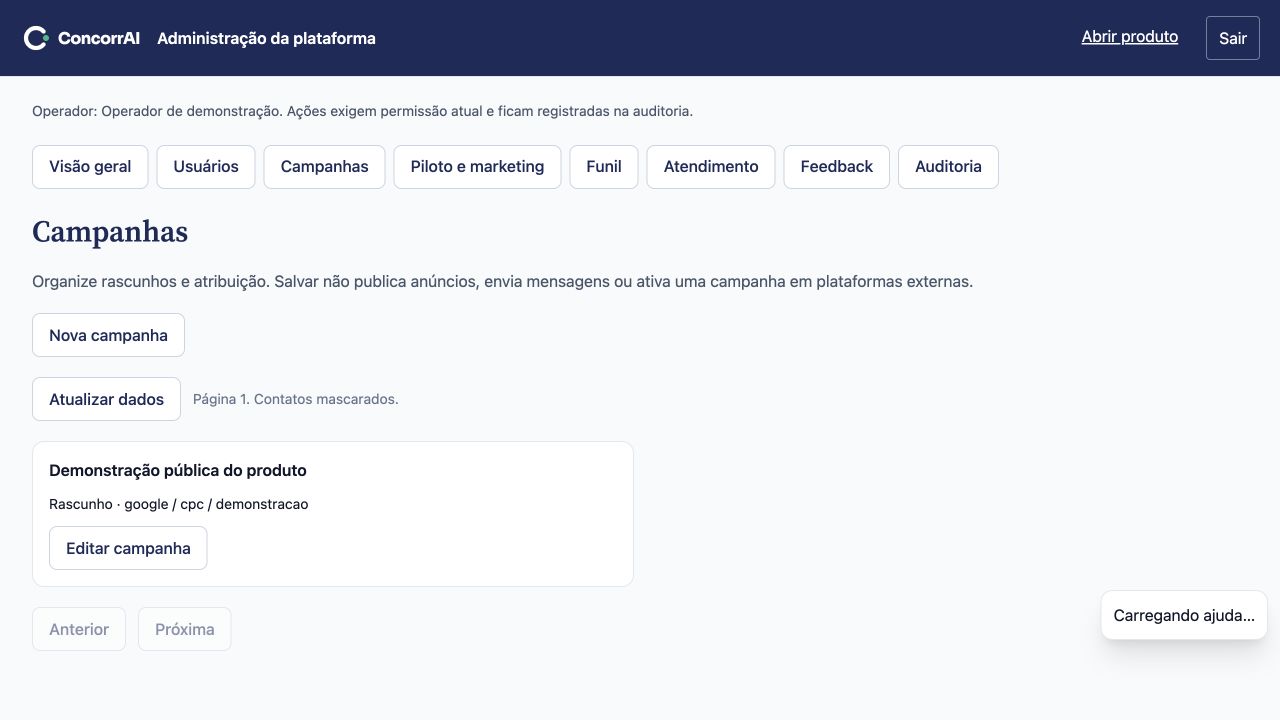1280x720 pixels.
Task: Switch to the Atendimento tab
Action: click(711, 167)
